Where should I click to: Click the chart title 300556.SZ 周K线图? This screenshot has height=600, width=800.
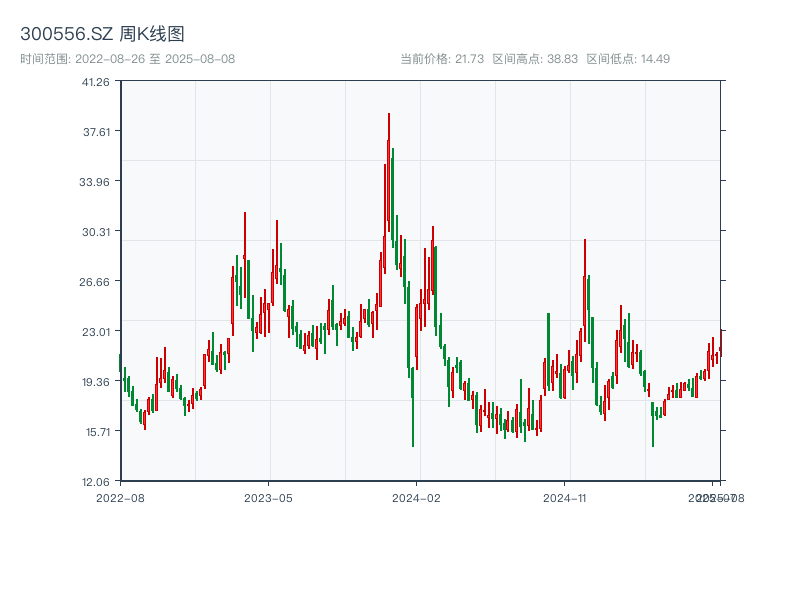pyautogui.click(x=102, y=34)
